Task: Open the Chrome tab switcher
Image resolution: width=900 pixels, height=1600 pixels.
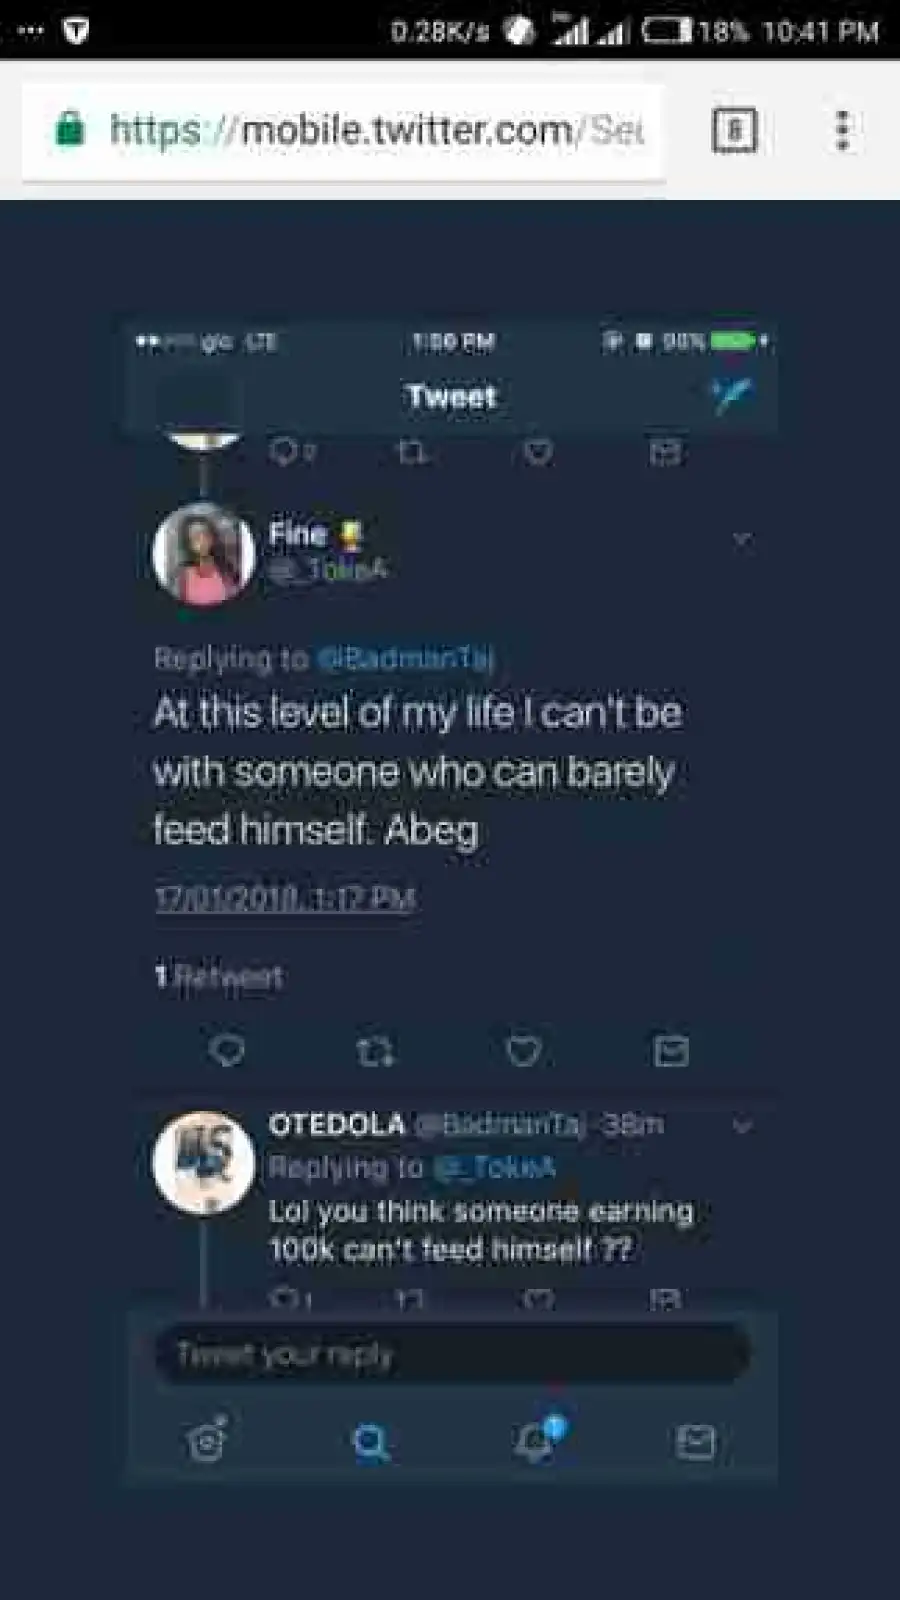Action: tap(734, 130)
